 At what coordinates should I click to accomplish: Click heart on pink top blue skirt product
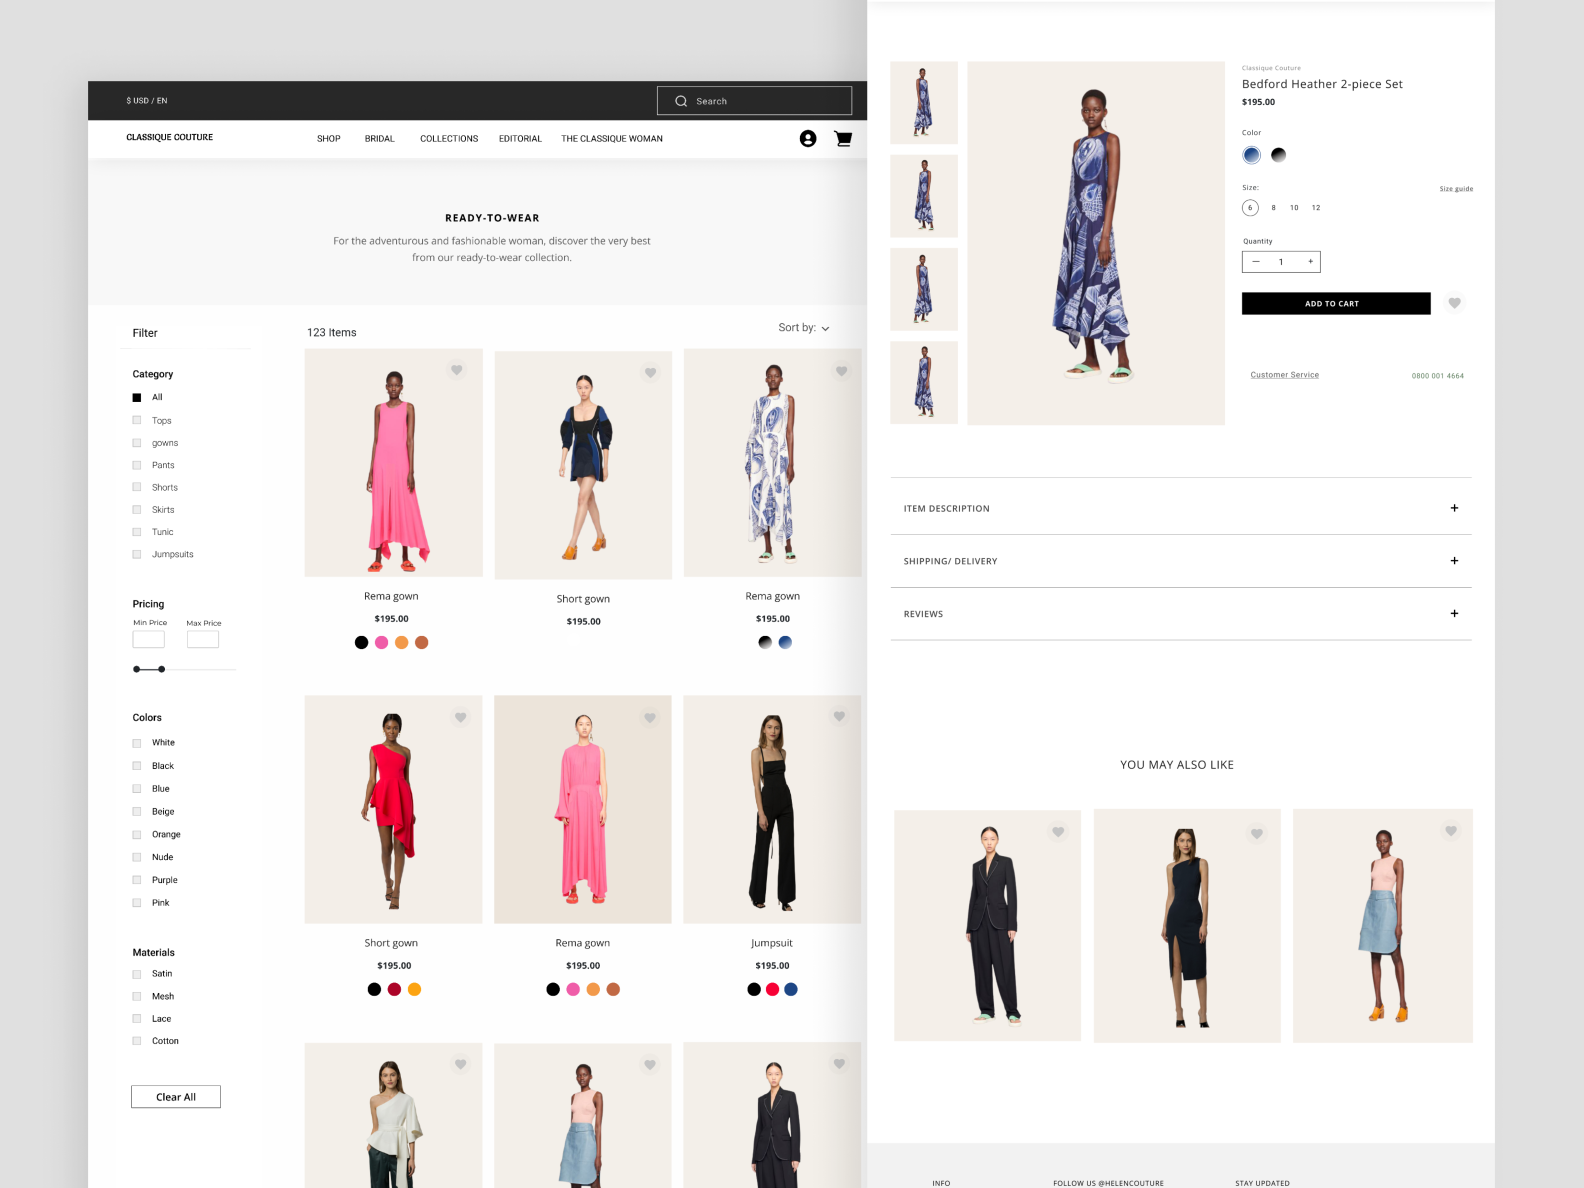650,1065
